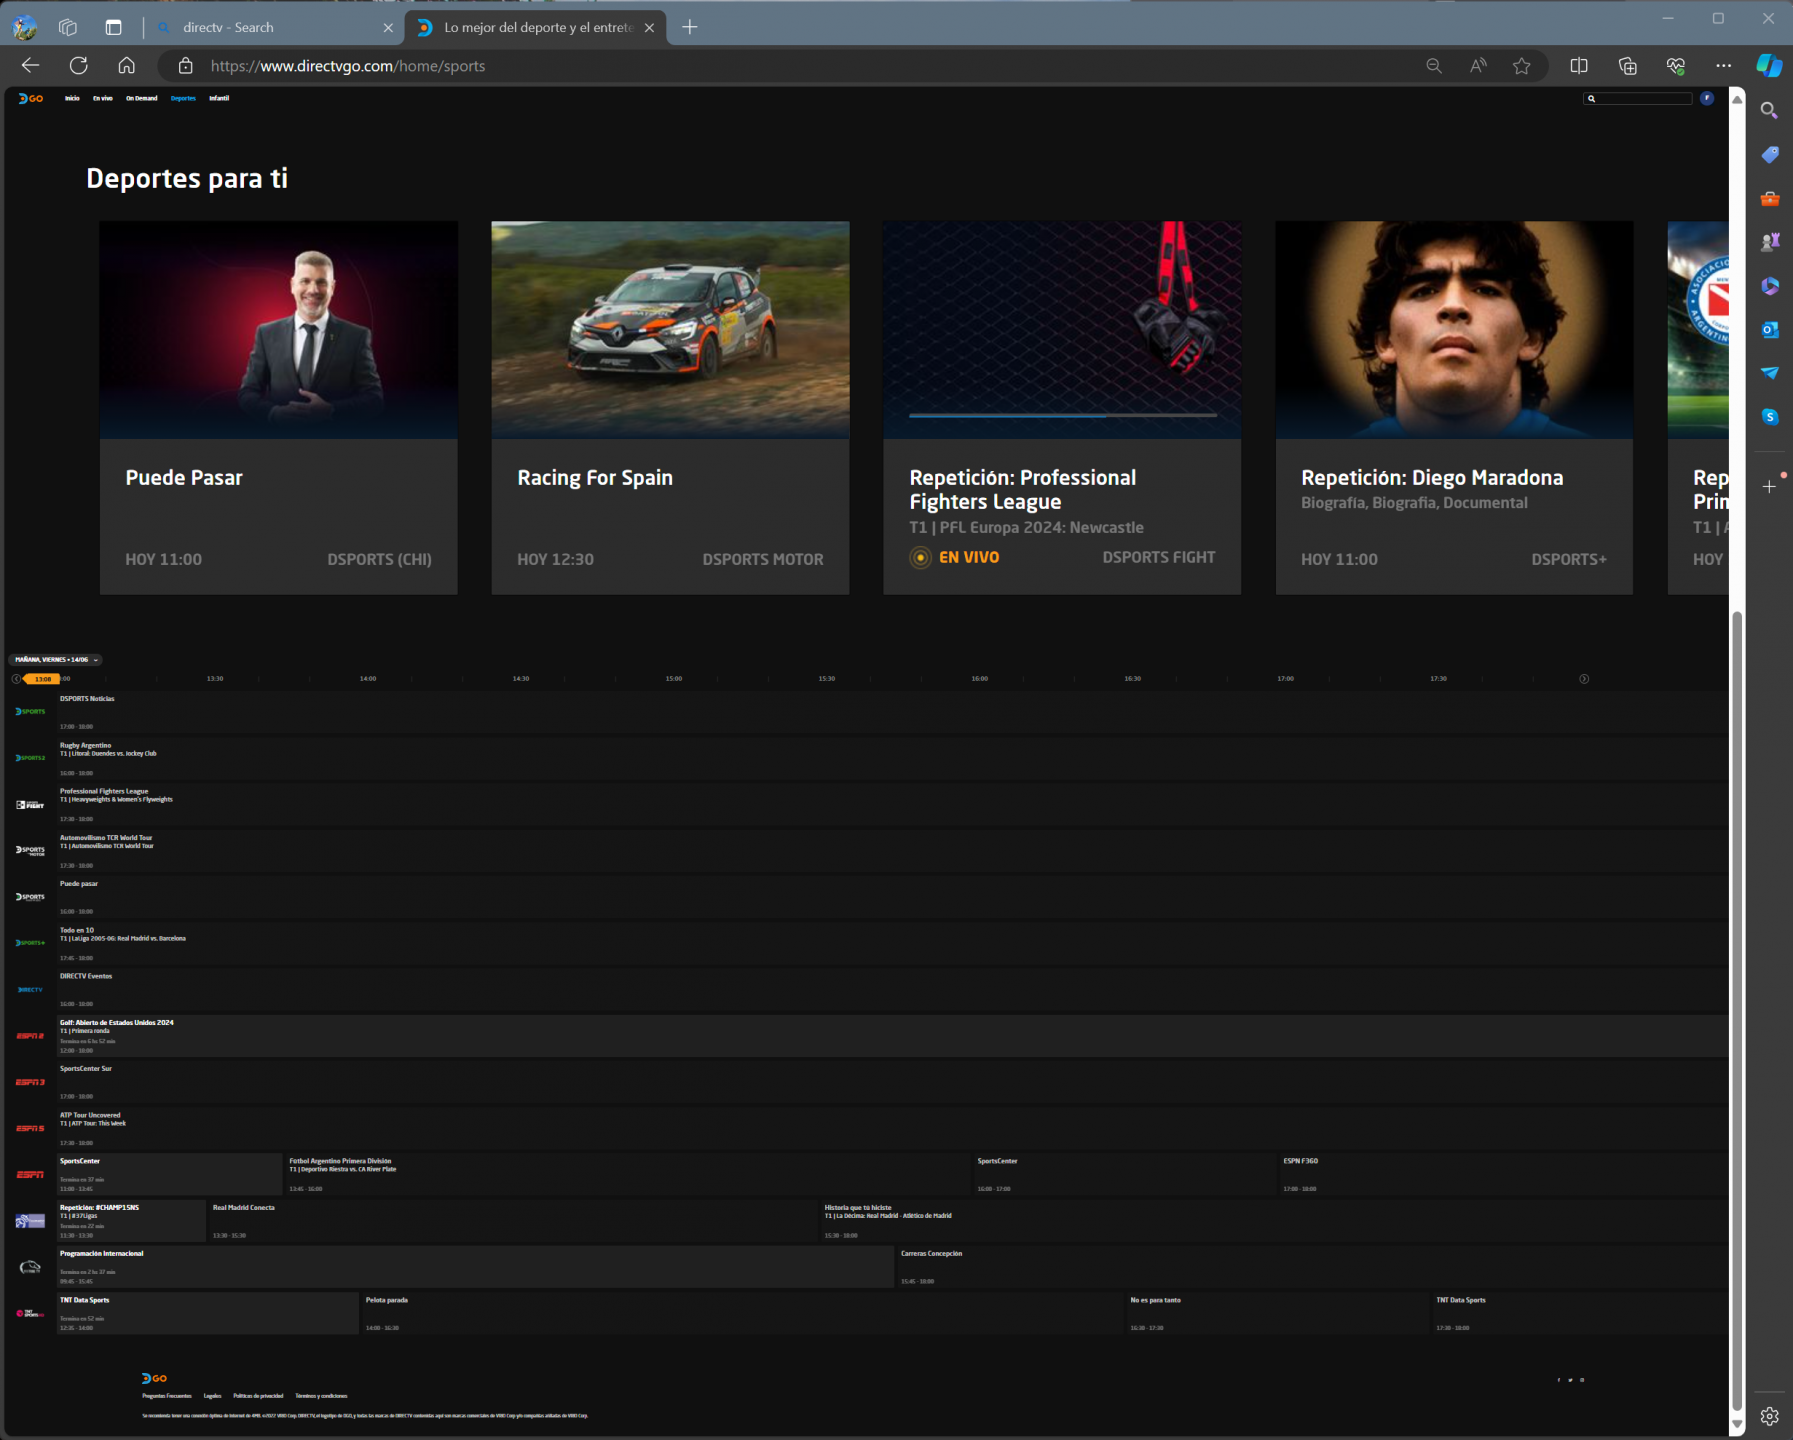Click the zoom out magnifier icon
The width and height of the screenshot is (1793, 1440).
click(1434, 66)
